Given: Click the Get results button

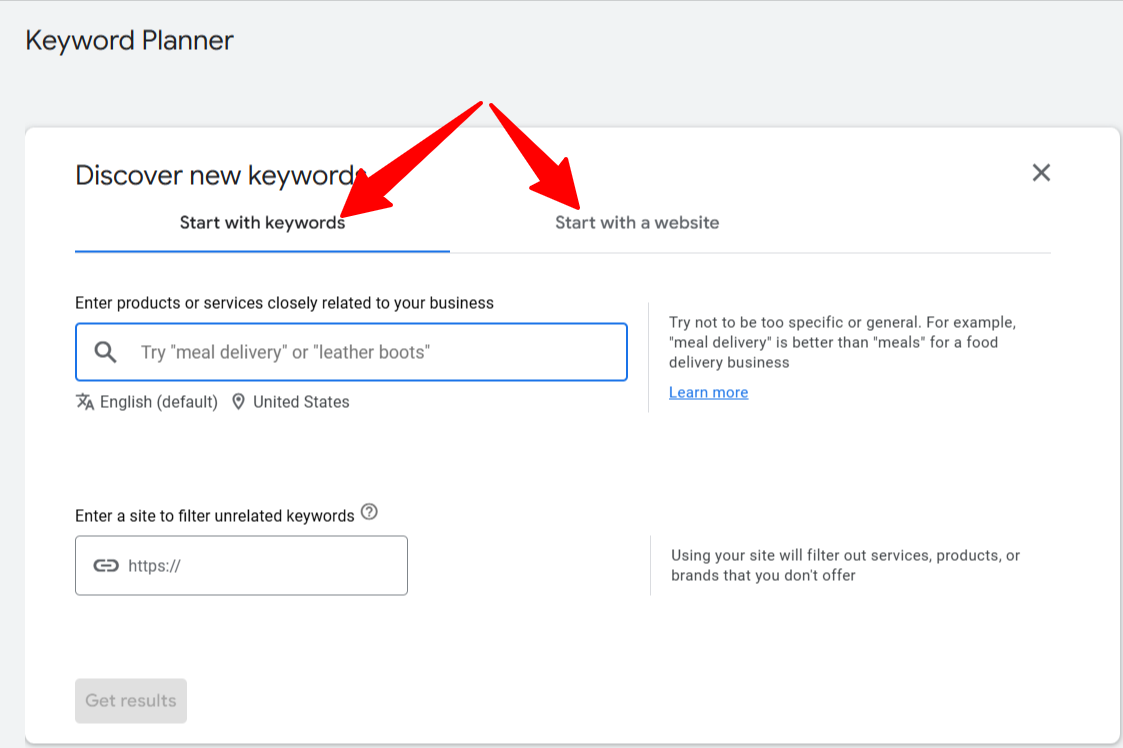Looking at the screenshot, I should coord(131,701).
